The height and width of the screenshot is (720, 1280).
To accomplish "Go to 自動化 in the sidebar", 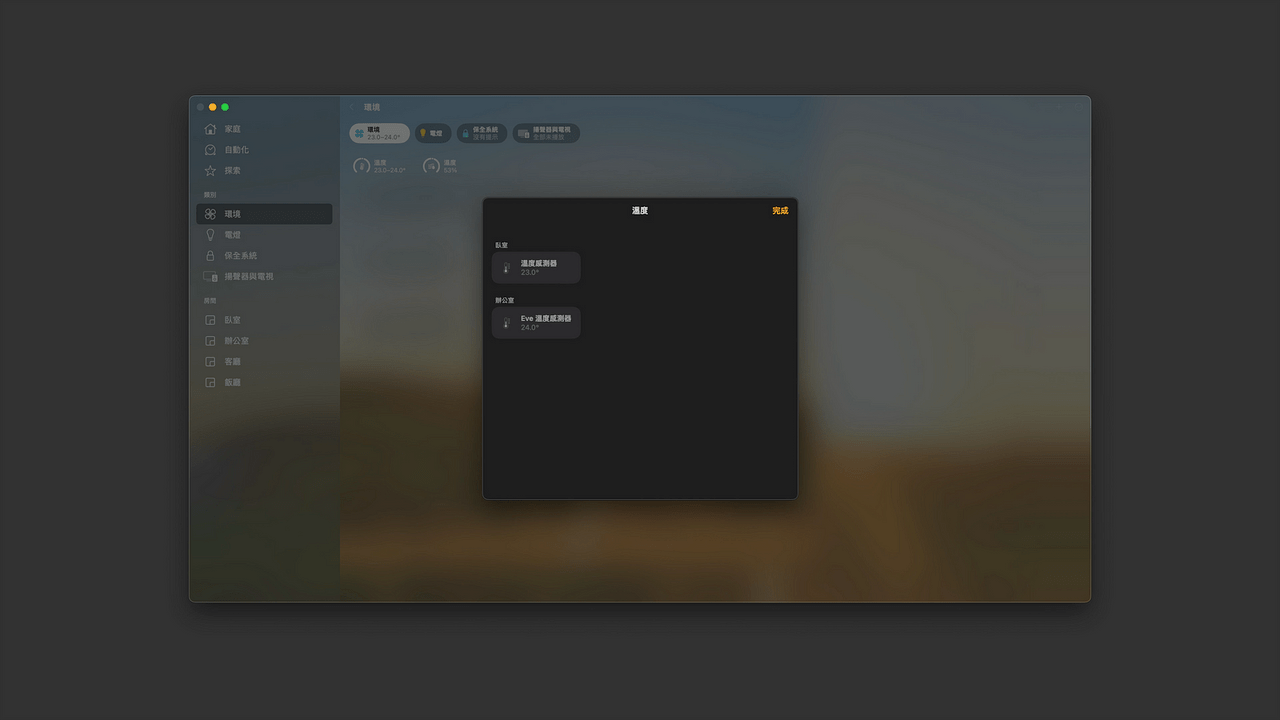I will (x=264, y=150).
